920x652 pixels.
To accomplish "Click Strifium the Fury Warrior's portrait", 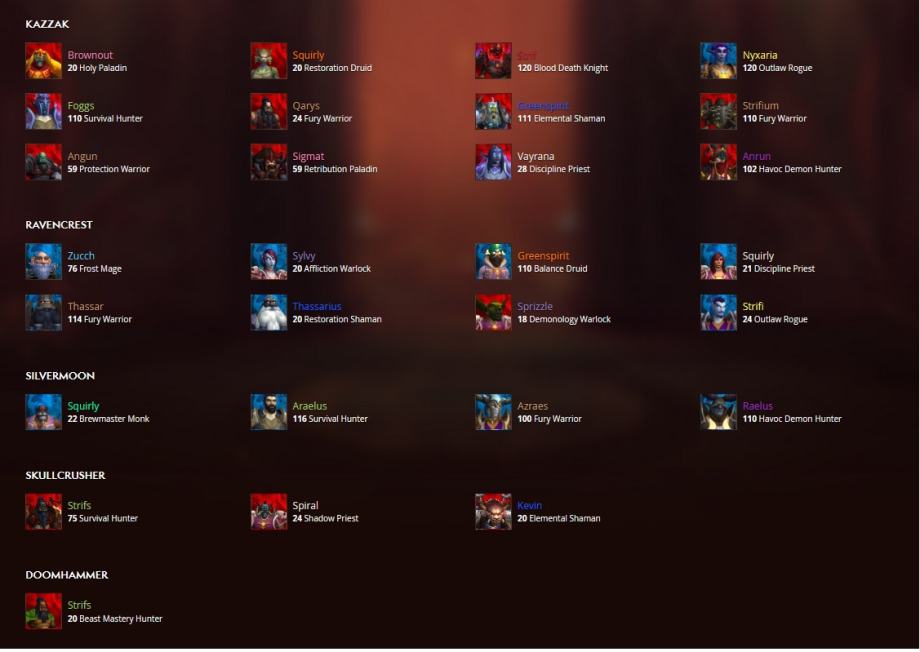I will tap(718, 112).
